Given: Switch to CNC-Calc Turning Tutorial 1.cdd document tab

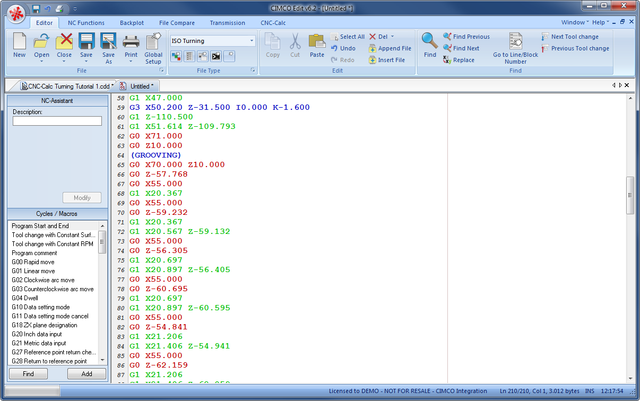Looking at the screenshot, I should click(67, 86).
